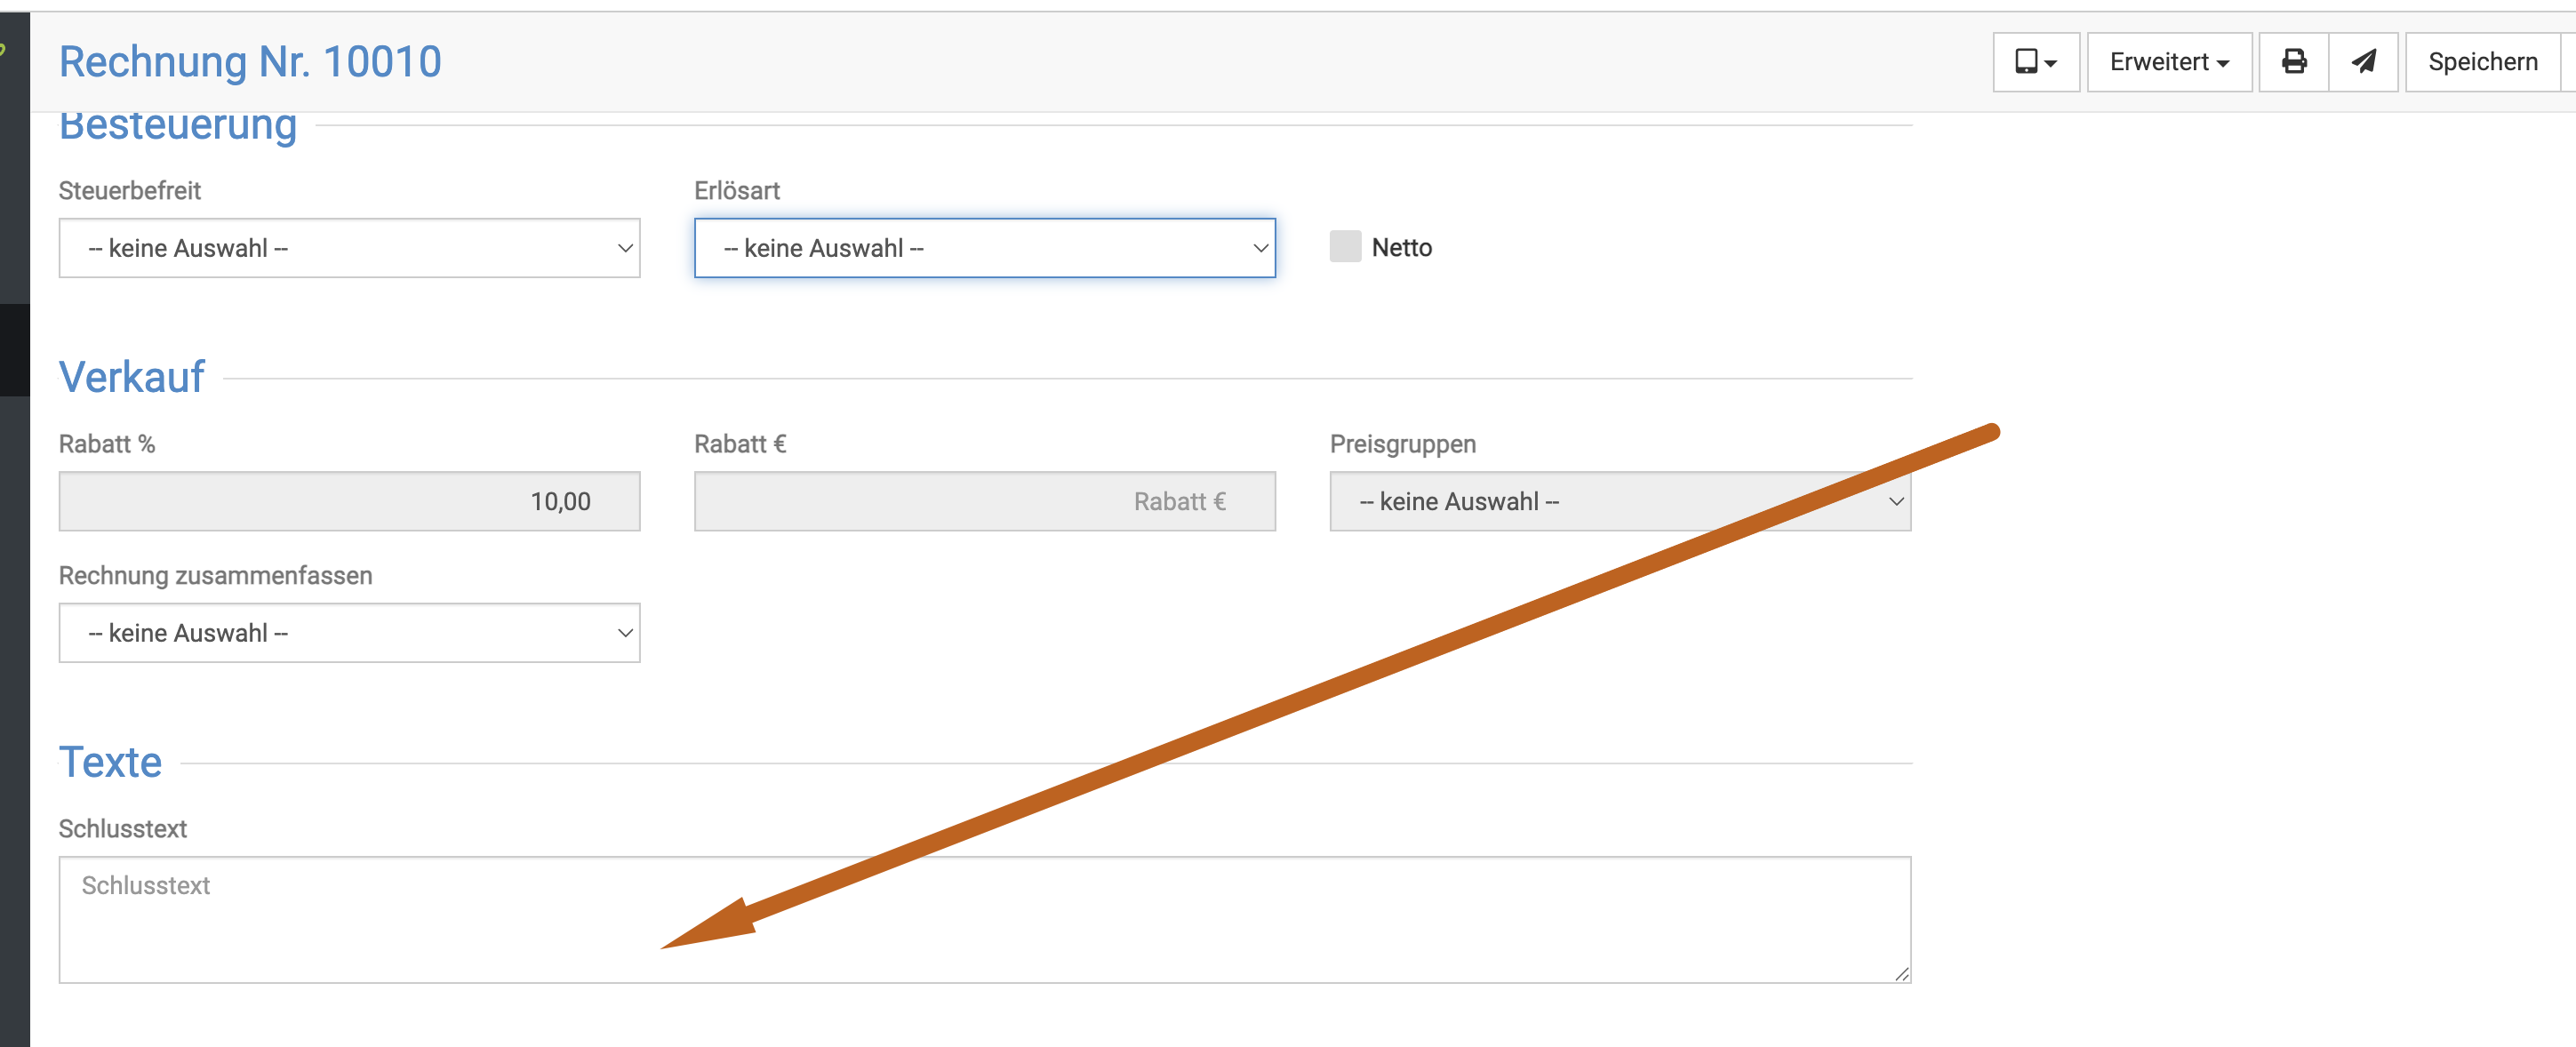Click the Rabatt % input field

(349, 501)
